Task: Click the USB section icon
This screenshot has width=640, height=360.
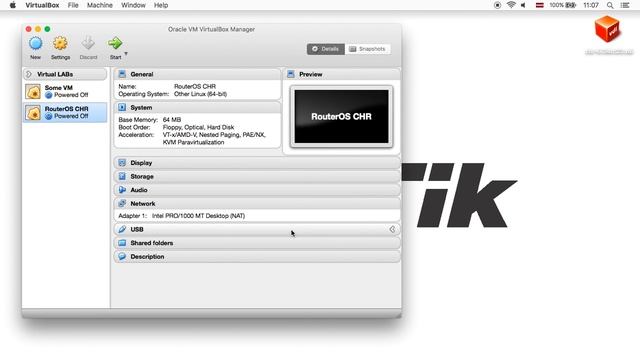Action: point(122,229)
